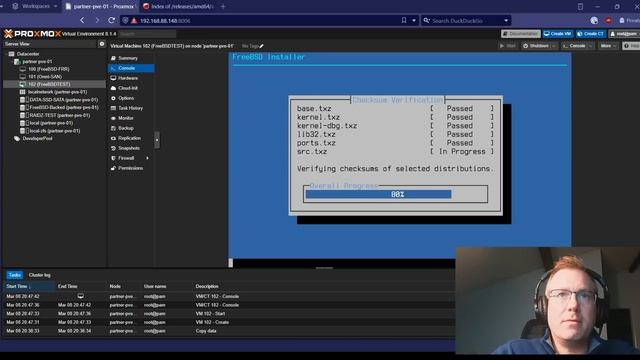Open the Documentation button
This screenshot has width=640, height=360.
tap(520, 34)
